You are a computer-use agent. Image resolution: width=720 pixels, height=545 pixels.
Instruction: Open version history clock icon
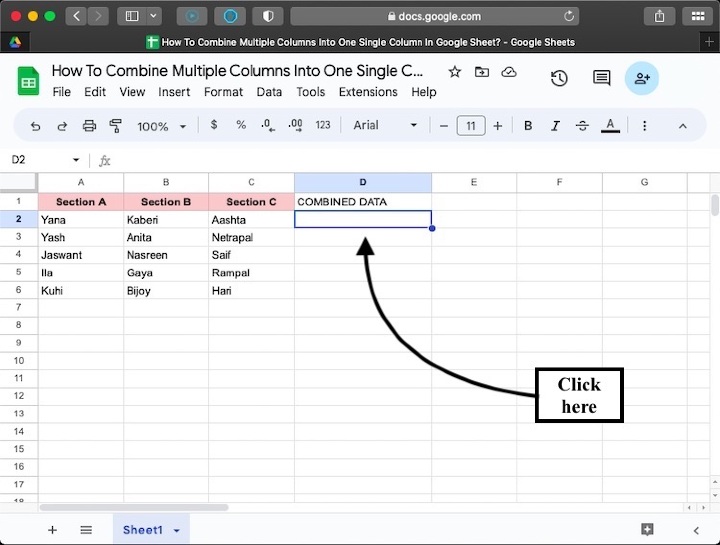click(x=559, y=79)
